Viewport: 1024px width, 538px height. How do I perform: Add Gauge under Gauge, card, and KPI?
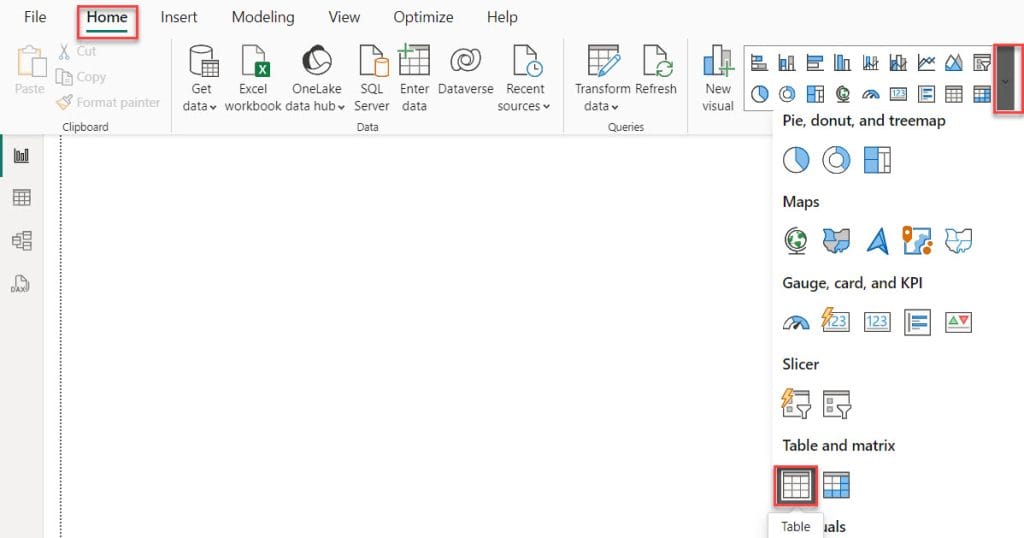tap(796, 322)
